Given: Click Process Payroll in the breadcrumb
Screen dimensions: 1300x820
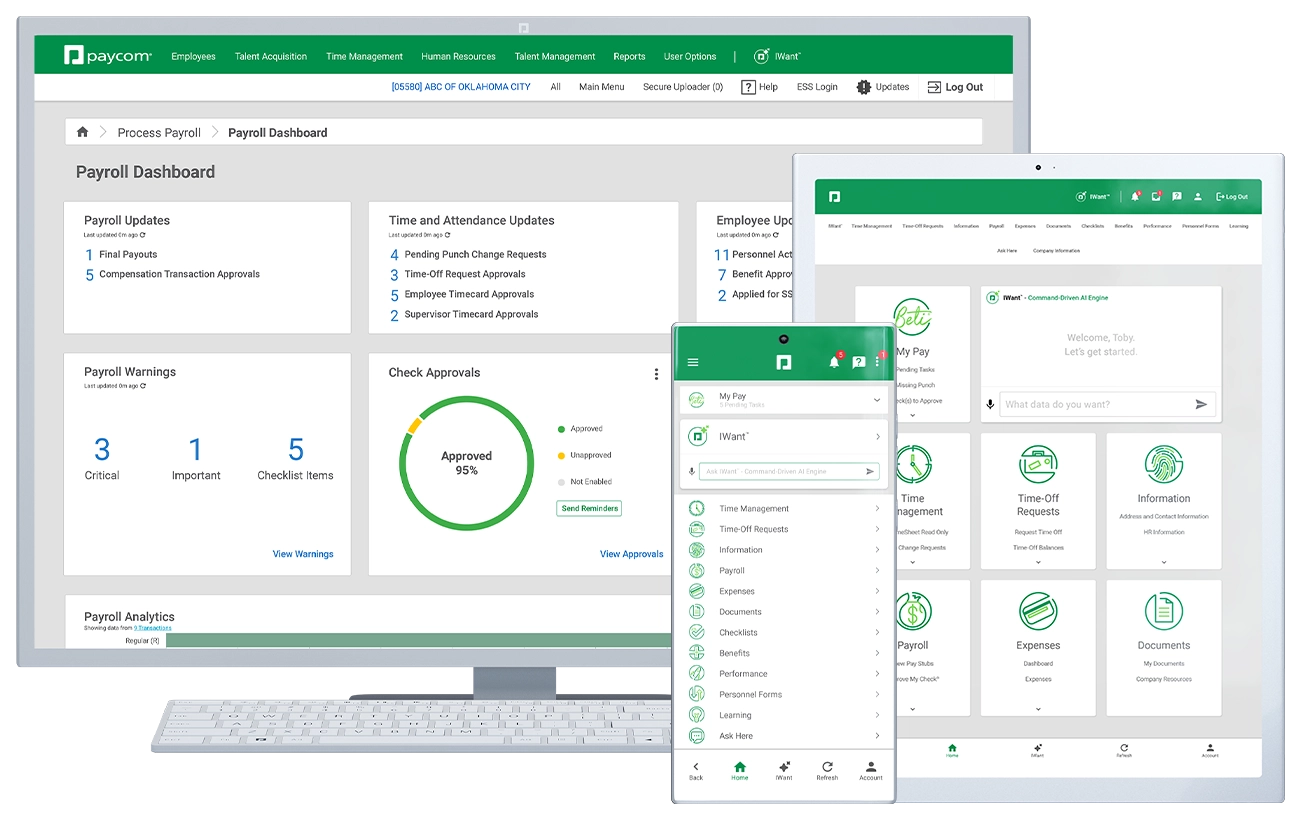Looking at the screenshot, I should (159, 132).
